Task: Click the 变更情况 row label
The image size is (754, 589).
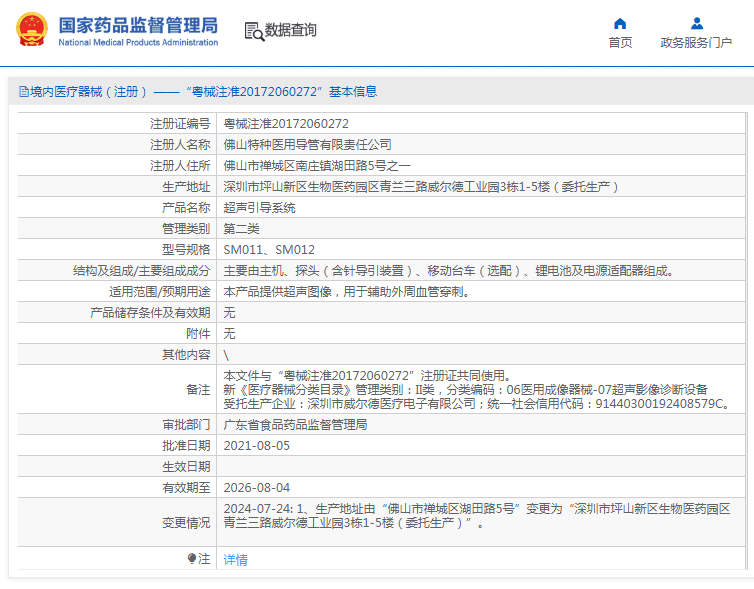Action: tap(186, 523)
